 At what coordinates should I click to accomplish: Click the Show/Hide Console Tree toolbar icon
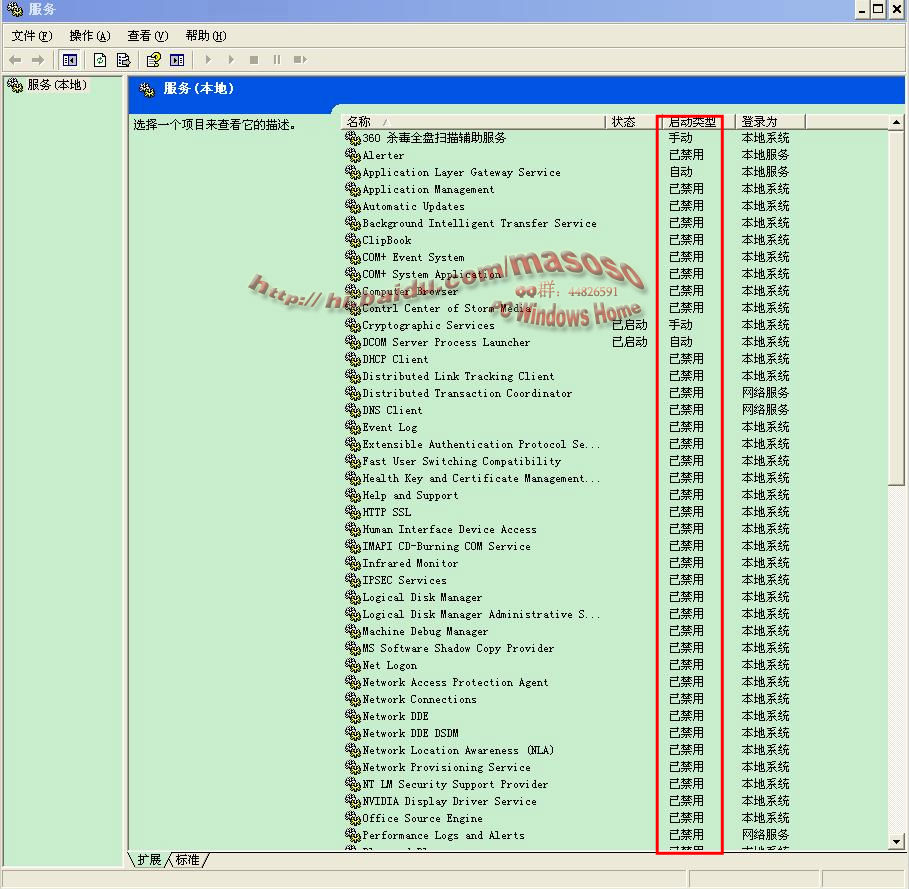[70, 60]
